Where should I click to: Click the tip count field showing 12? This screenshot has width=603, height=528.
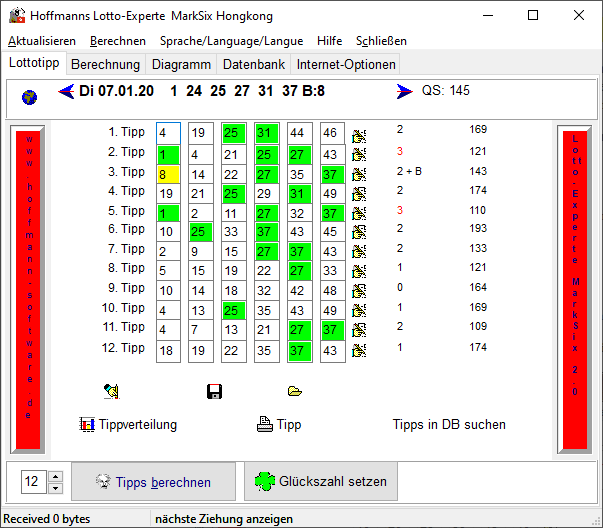pyautogui.click(x=34, y=481)
